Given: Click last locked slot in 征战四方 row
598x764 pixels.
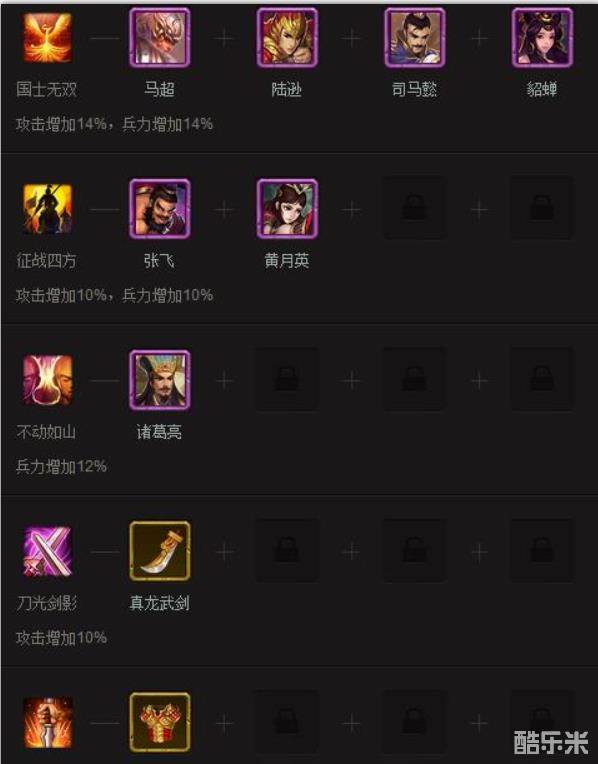Looking at the screenshot, I should click(542, 209).
